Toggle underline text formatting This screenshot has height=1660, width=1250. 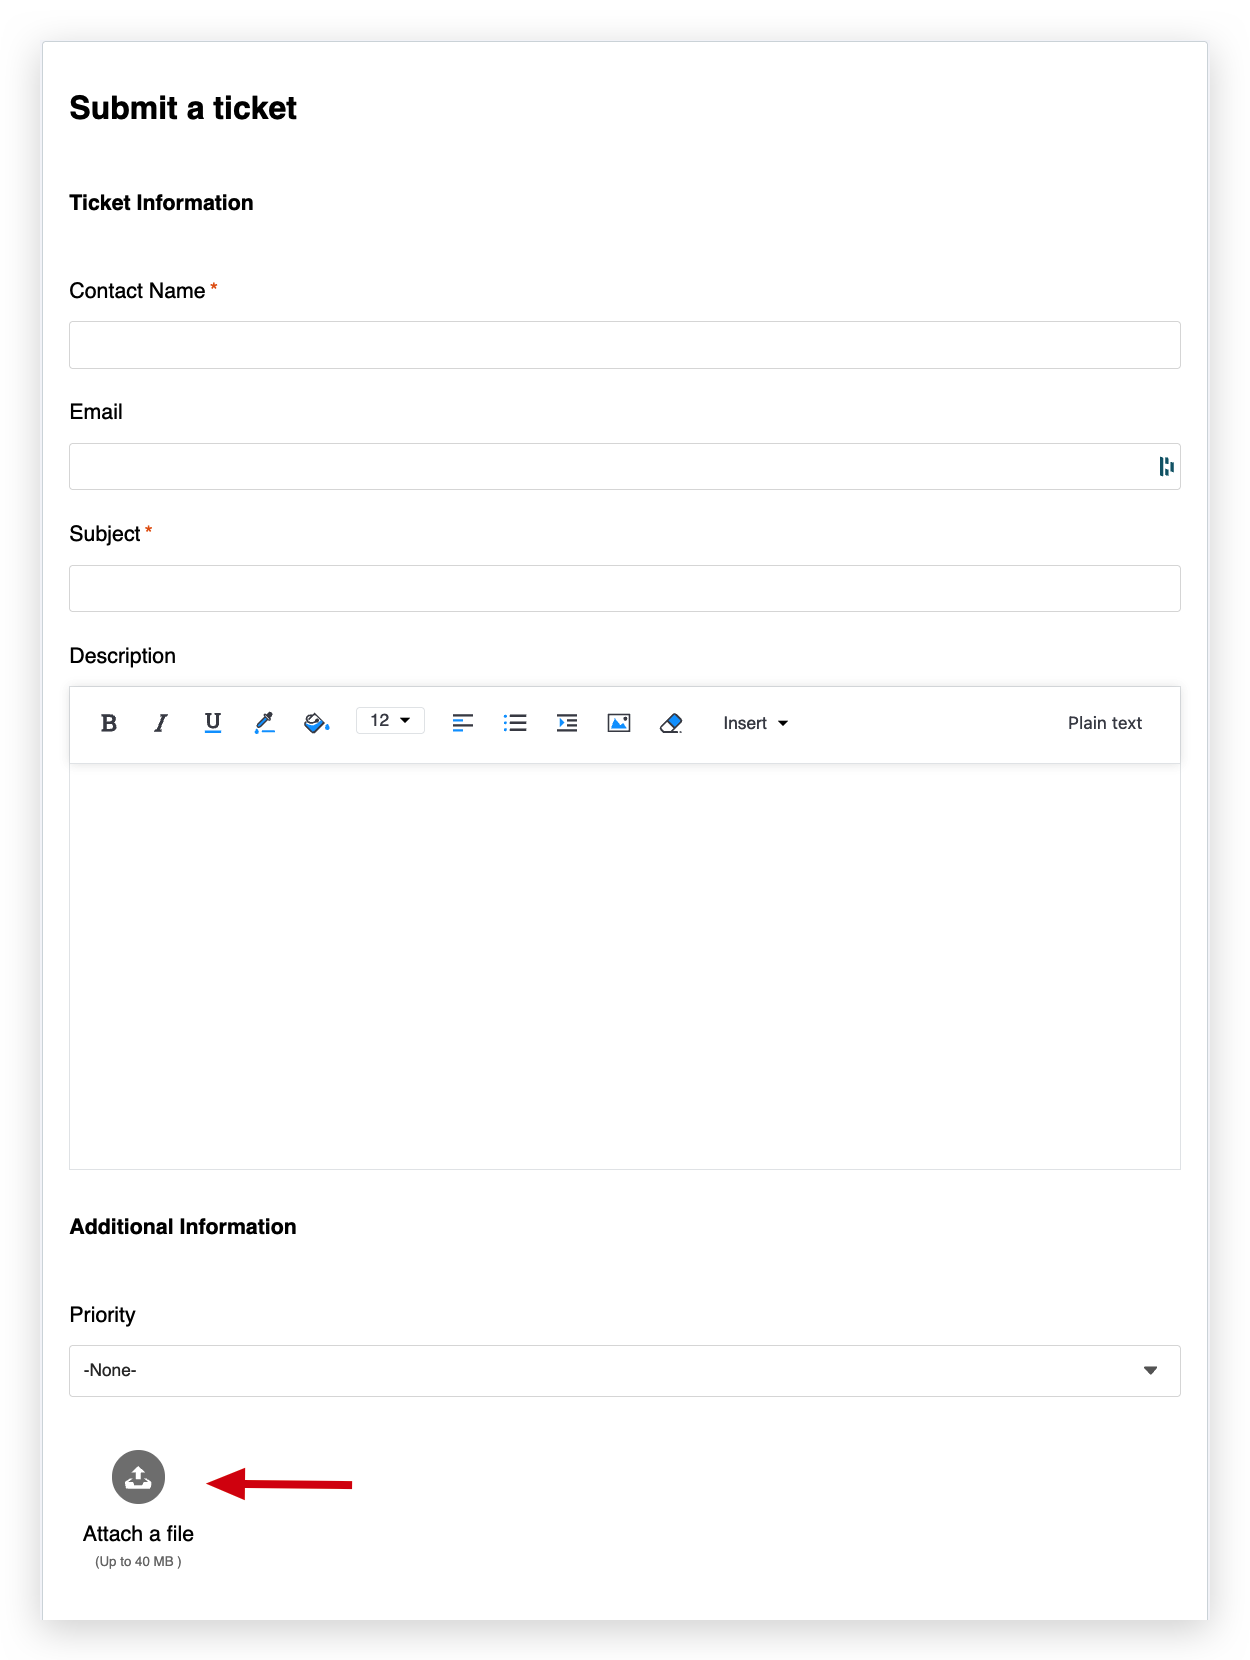click(x=212, y=723)
